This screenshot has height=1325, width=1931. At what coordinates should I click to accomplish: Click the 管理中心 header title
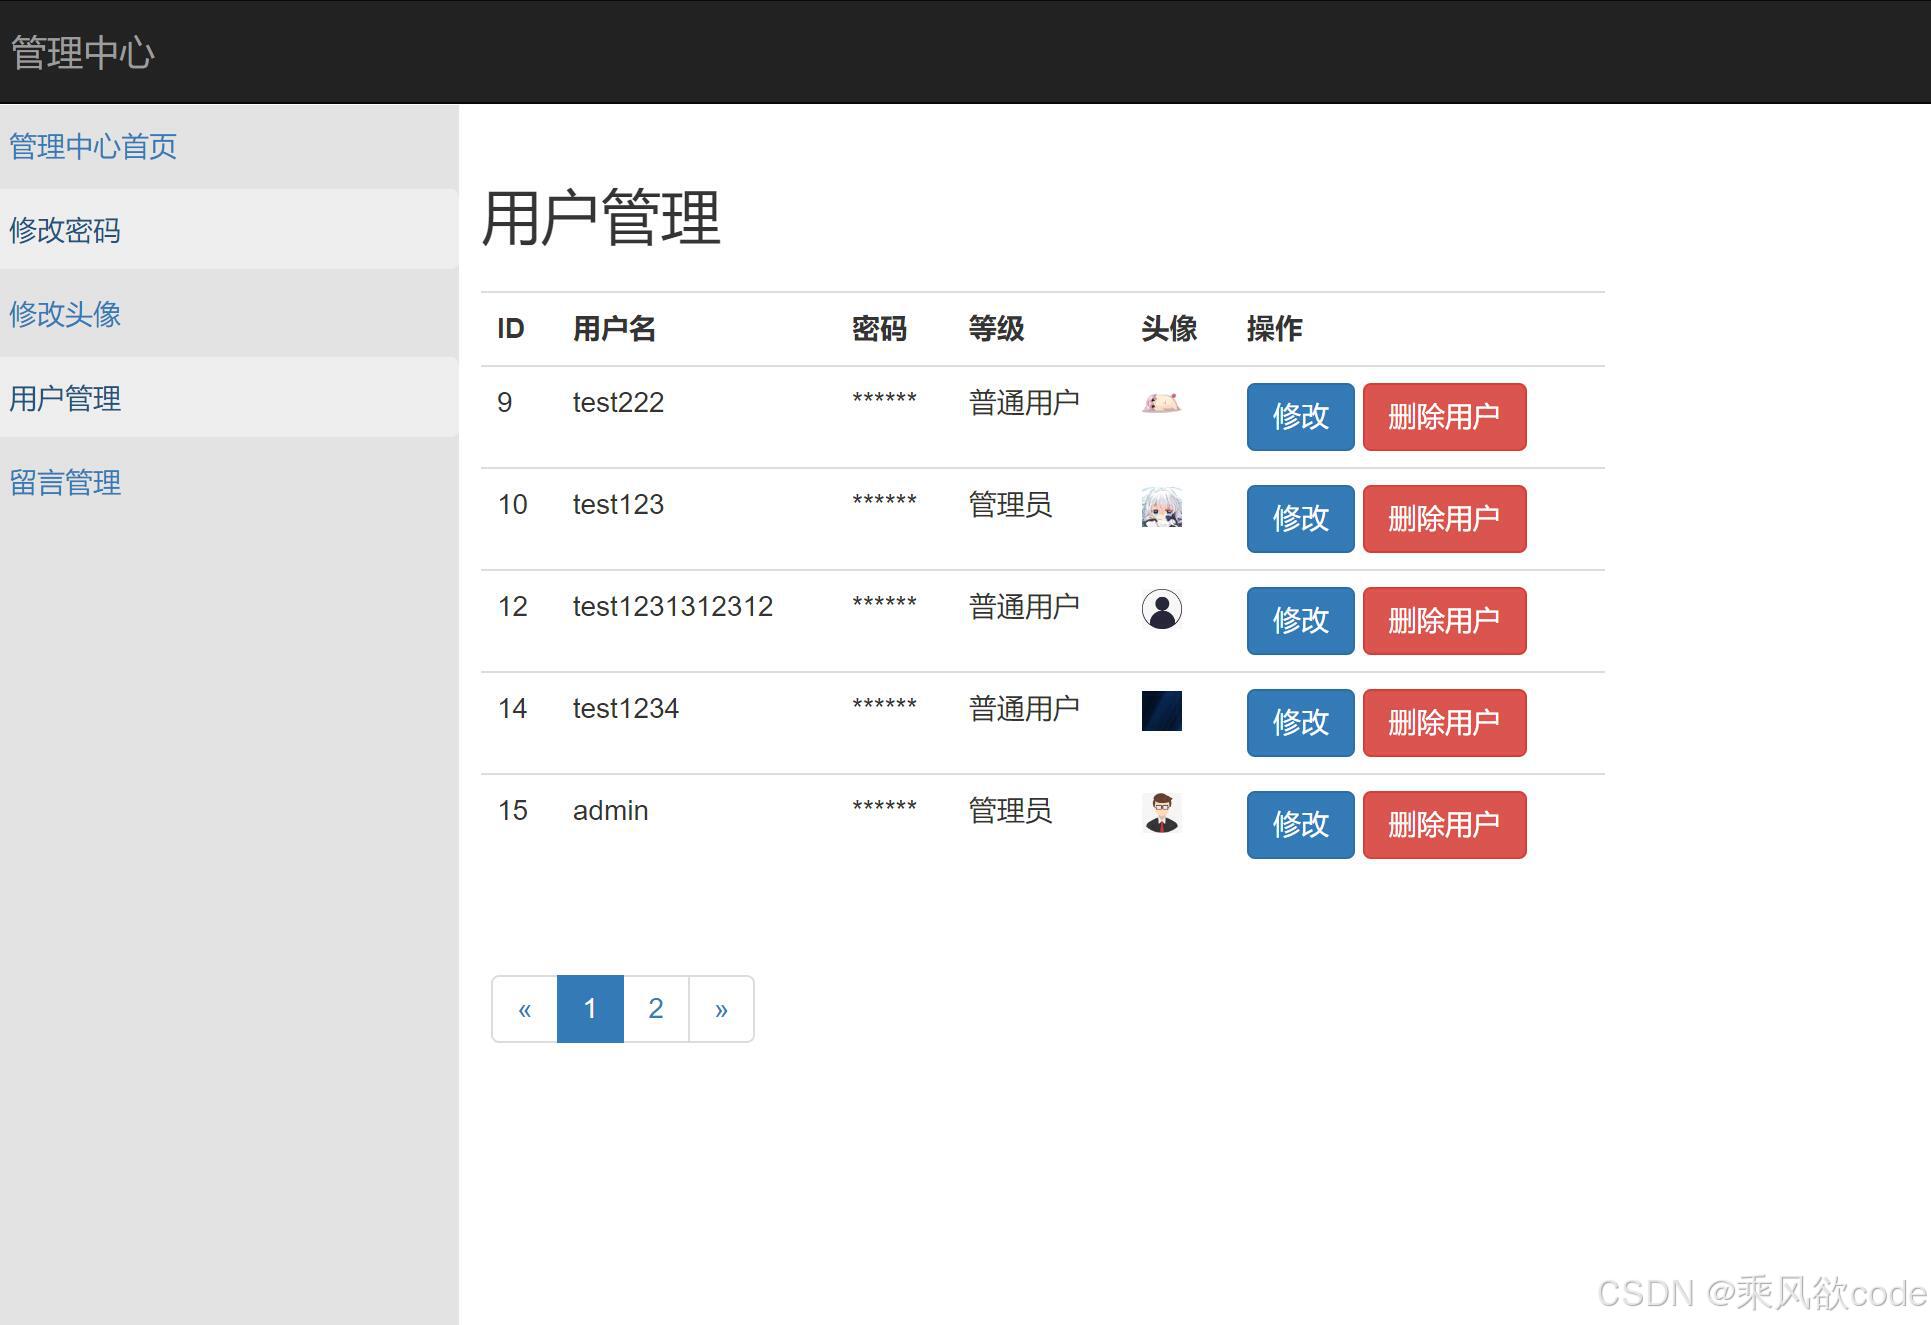click(83, 52)
